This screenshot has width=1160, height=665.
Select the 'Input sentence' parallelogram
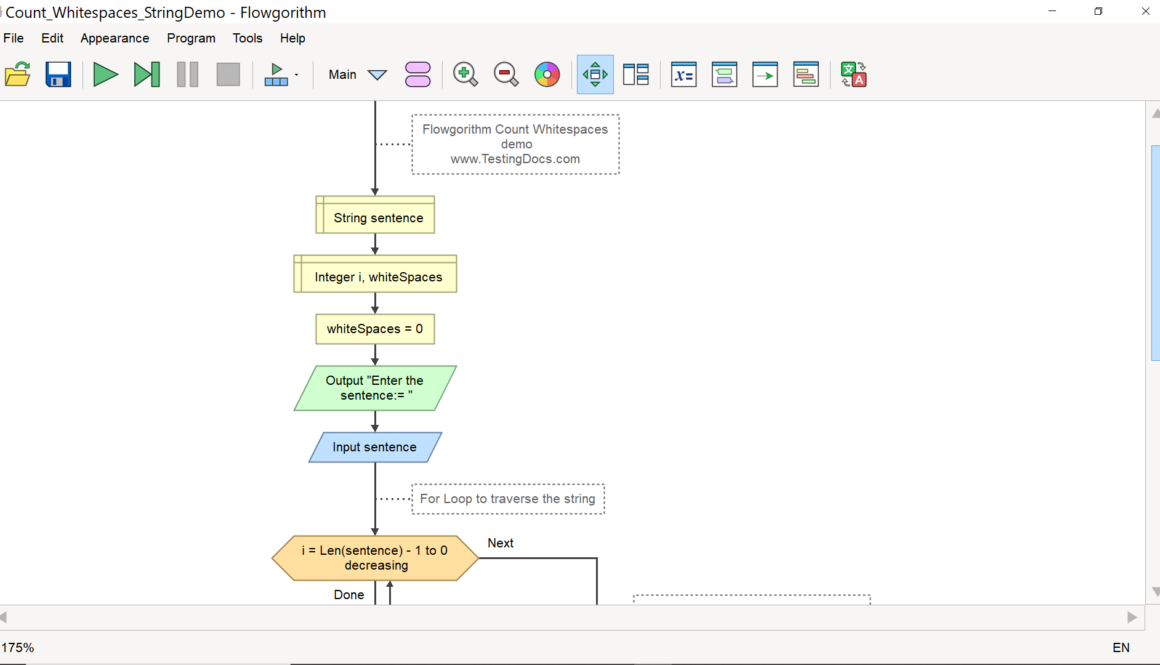(375, 448)
